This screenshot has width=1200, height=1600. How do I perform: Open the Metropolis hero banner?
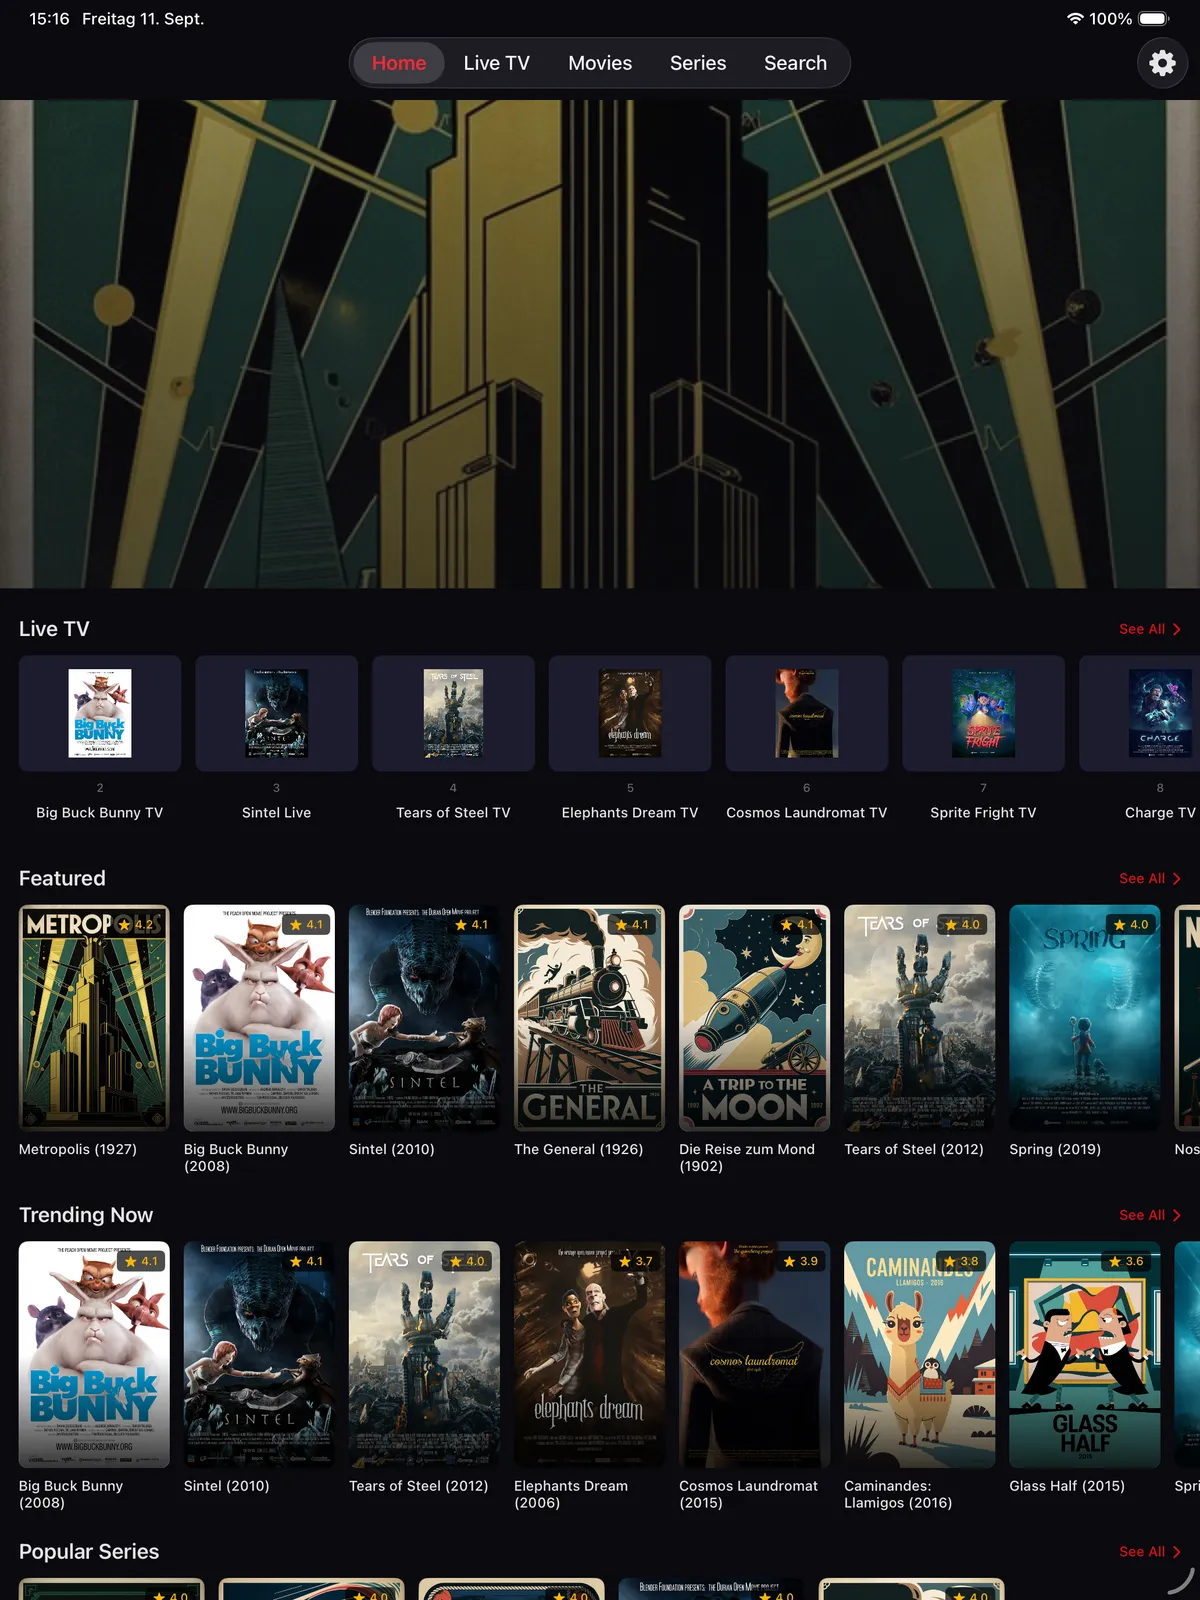pyautogui.click(x=600, y=344)
